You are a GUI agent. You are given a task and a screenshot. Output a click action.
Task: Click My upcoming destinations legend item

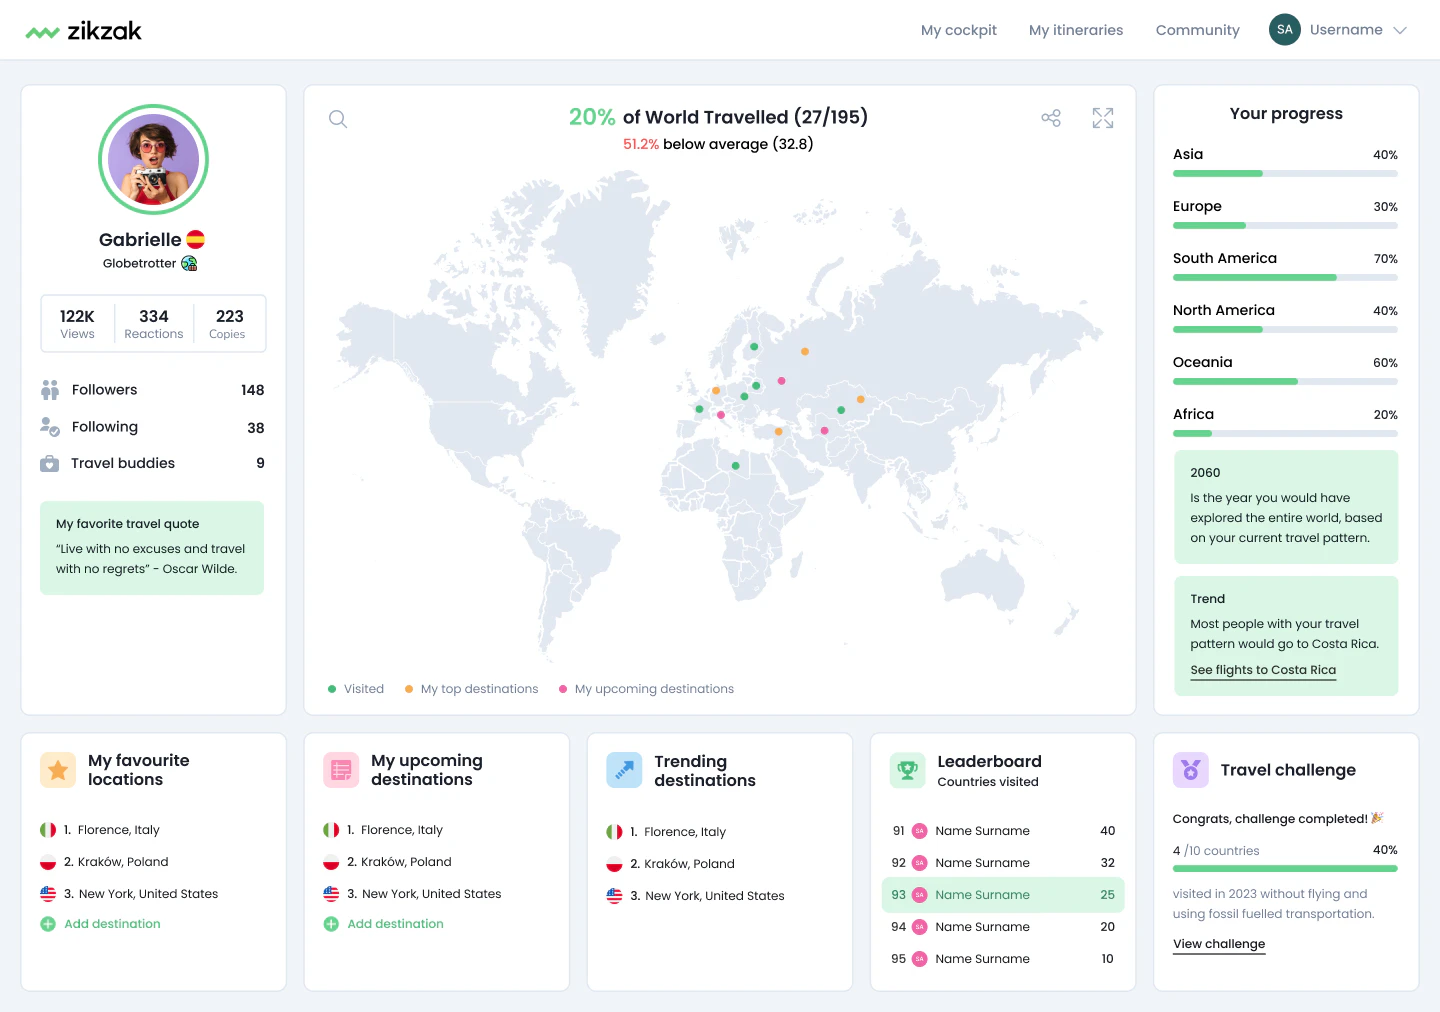pyautogui.click(x=646, y=689)
